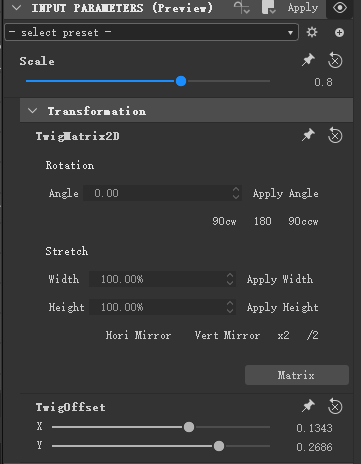Double the stretch with x2
The height and width of the screenshot is (464, 361).
283,335
